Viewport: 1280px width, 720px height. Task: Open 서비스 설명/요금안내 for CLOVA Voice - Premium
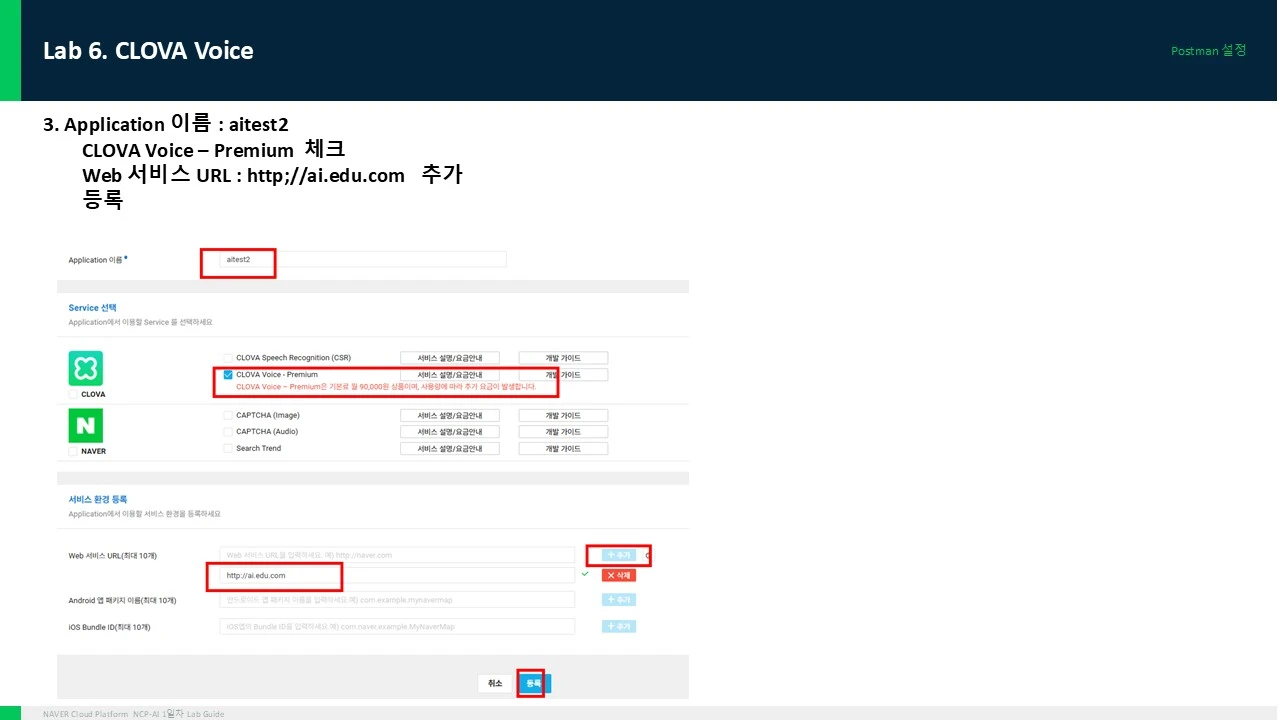(x=450, y=375)
